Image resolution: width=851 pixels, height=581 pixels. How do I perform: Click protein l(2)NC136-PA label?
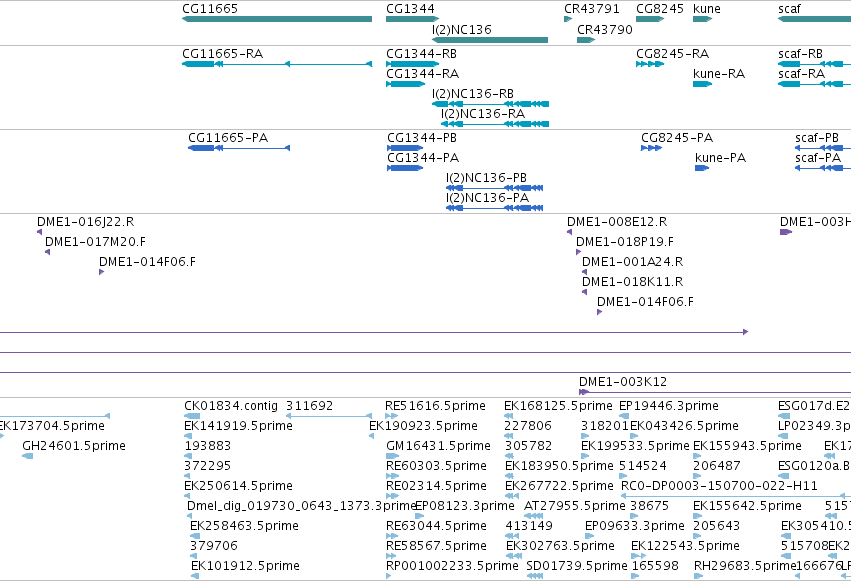pyautogui.click(x=487, y=198)
